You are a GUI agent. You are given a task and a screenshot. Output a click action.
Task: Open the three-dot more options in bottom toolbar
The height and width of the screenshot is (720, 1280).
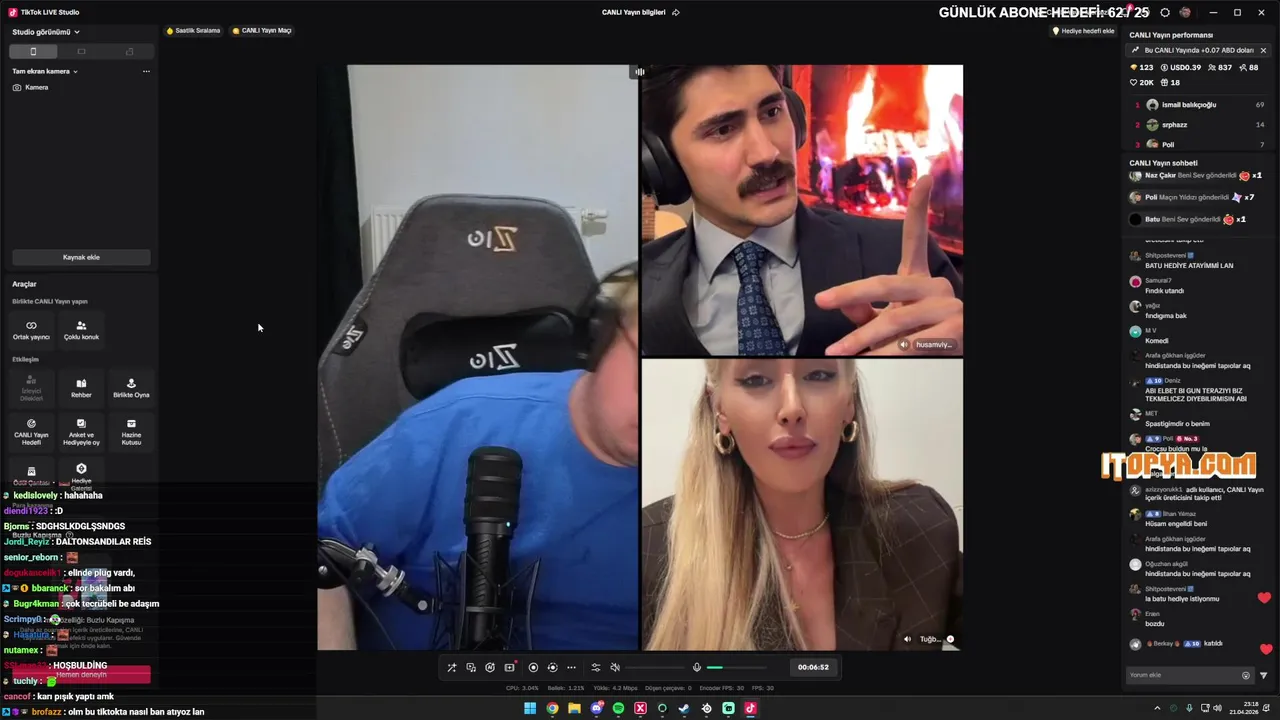571,667
